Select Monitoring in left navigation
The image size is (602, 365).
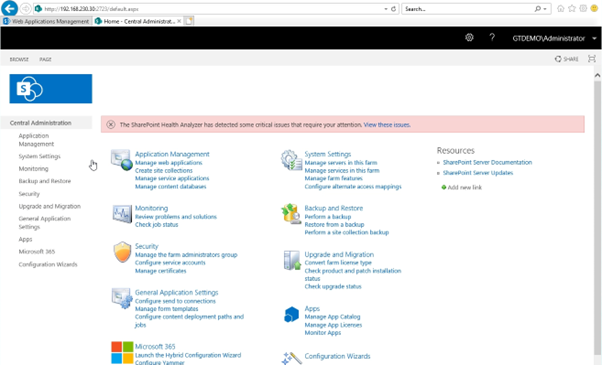tap(33, 169)
